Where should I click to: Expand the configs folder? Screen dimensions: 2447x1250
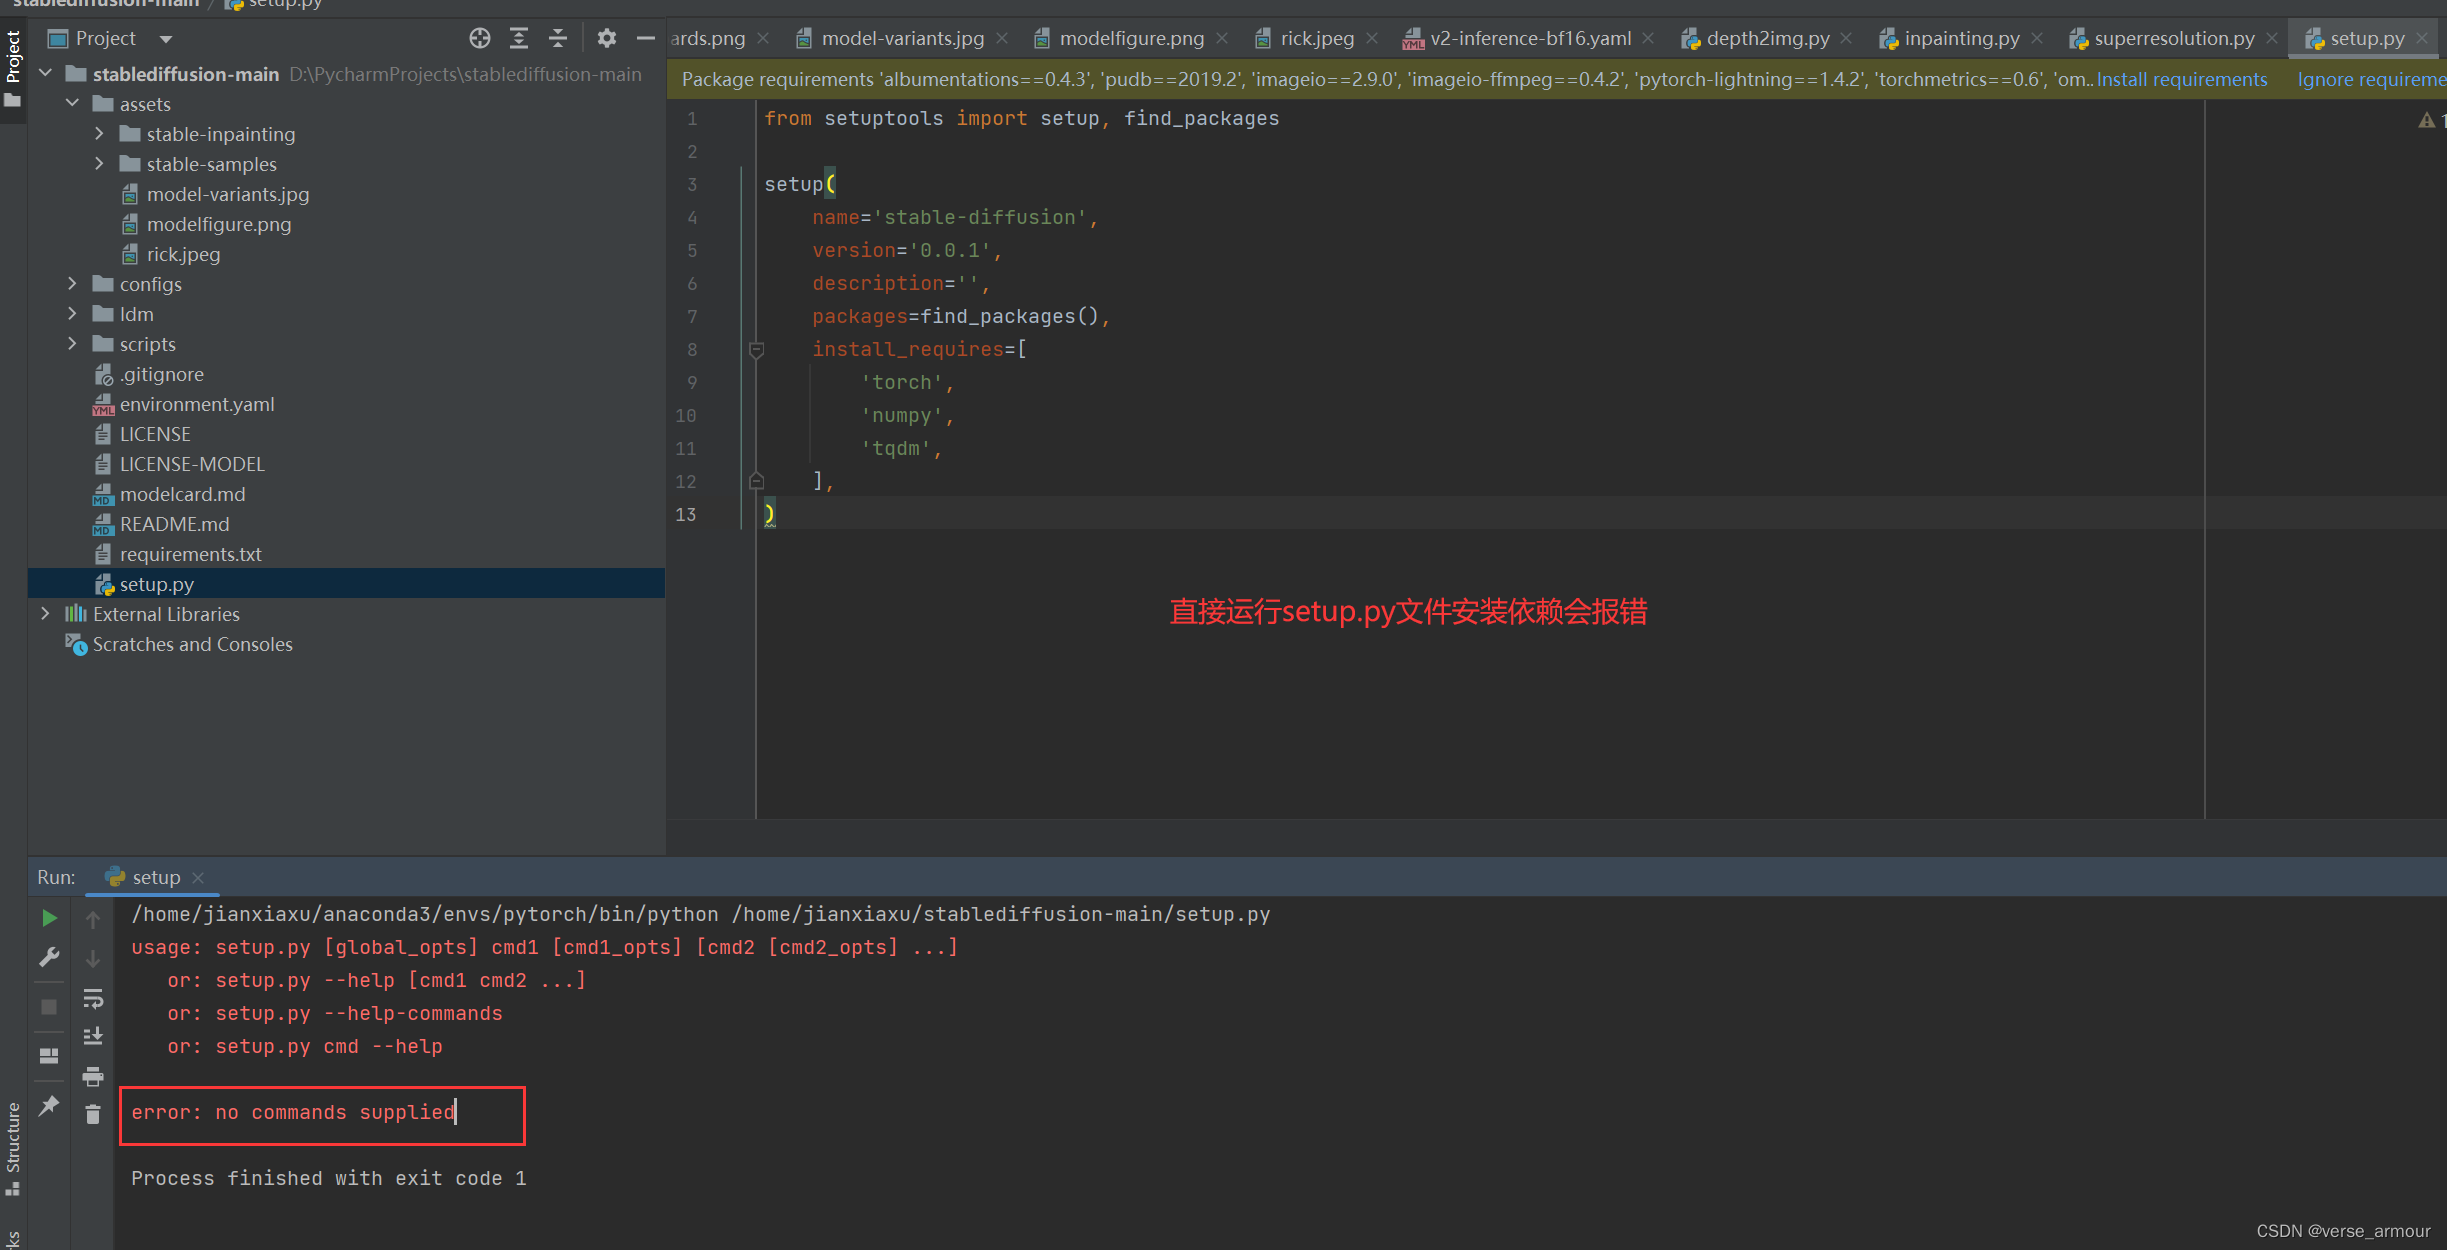71,284
